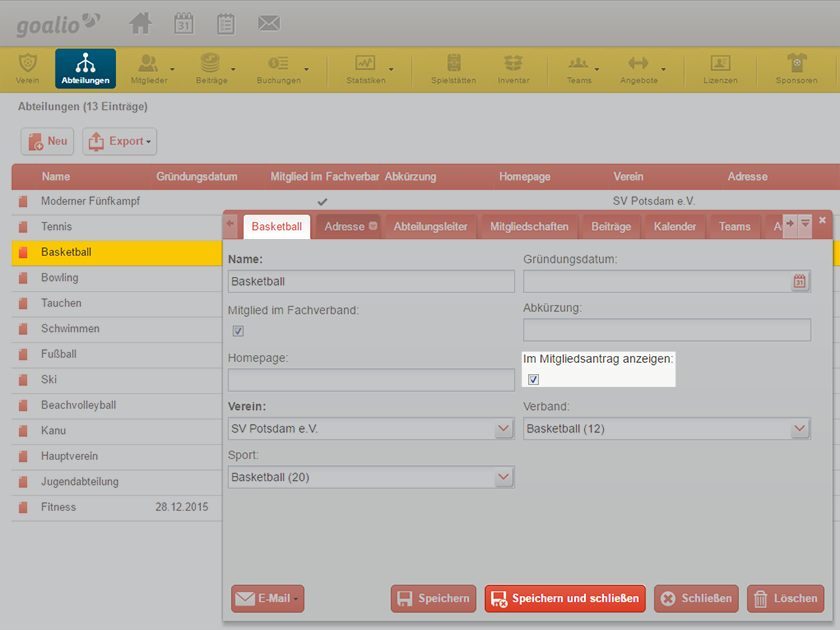The width and height of the screenshot is (840, 630).
Task: Open the calendar icon showing 31
Action: pos(184,24)
